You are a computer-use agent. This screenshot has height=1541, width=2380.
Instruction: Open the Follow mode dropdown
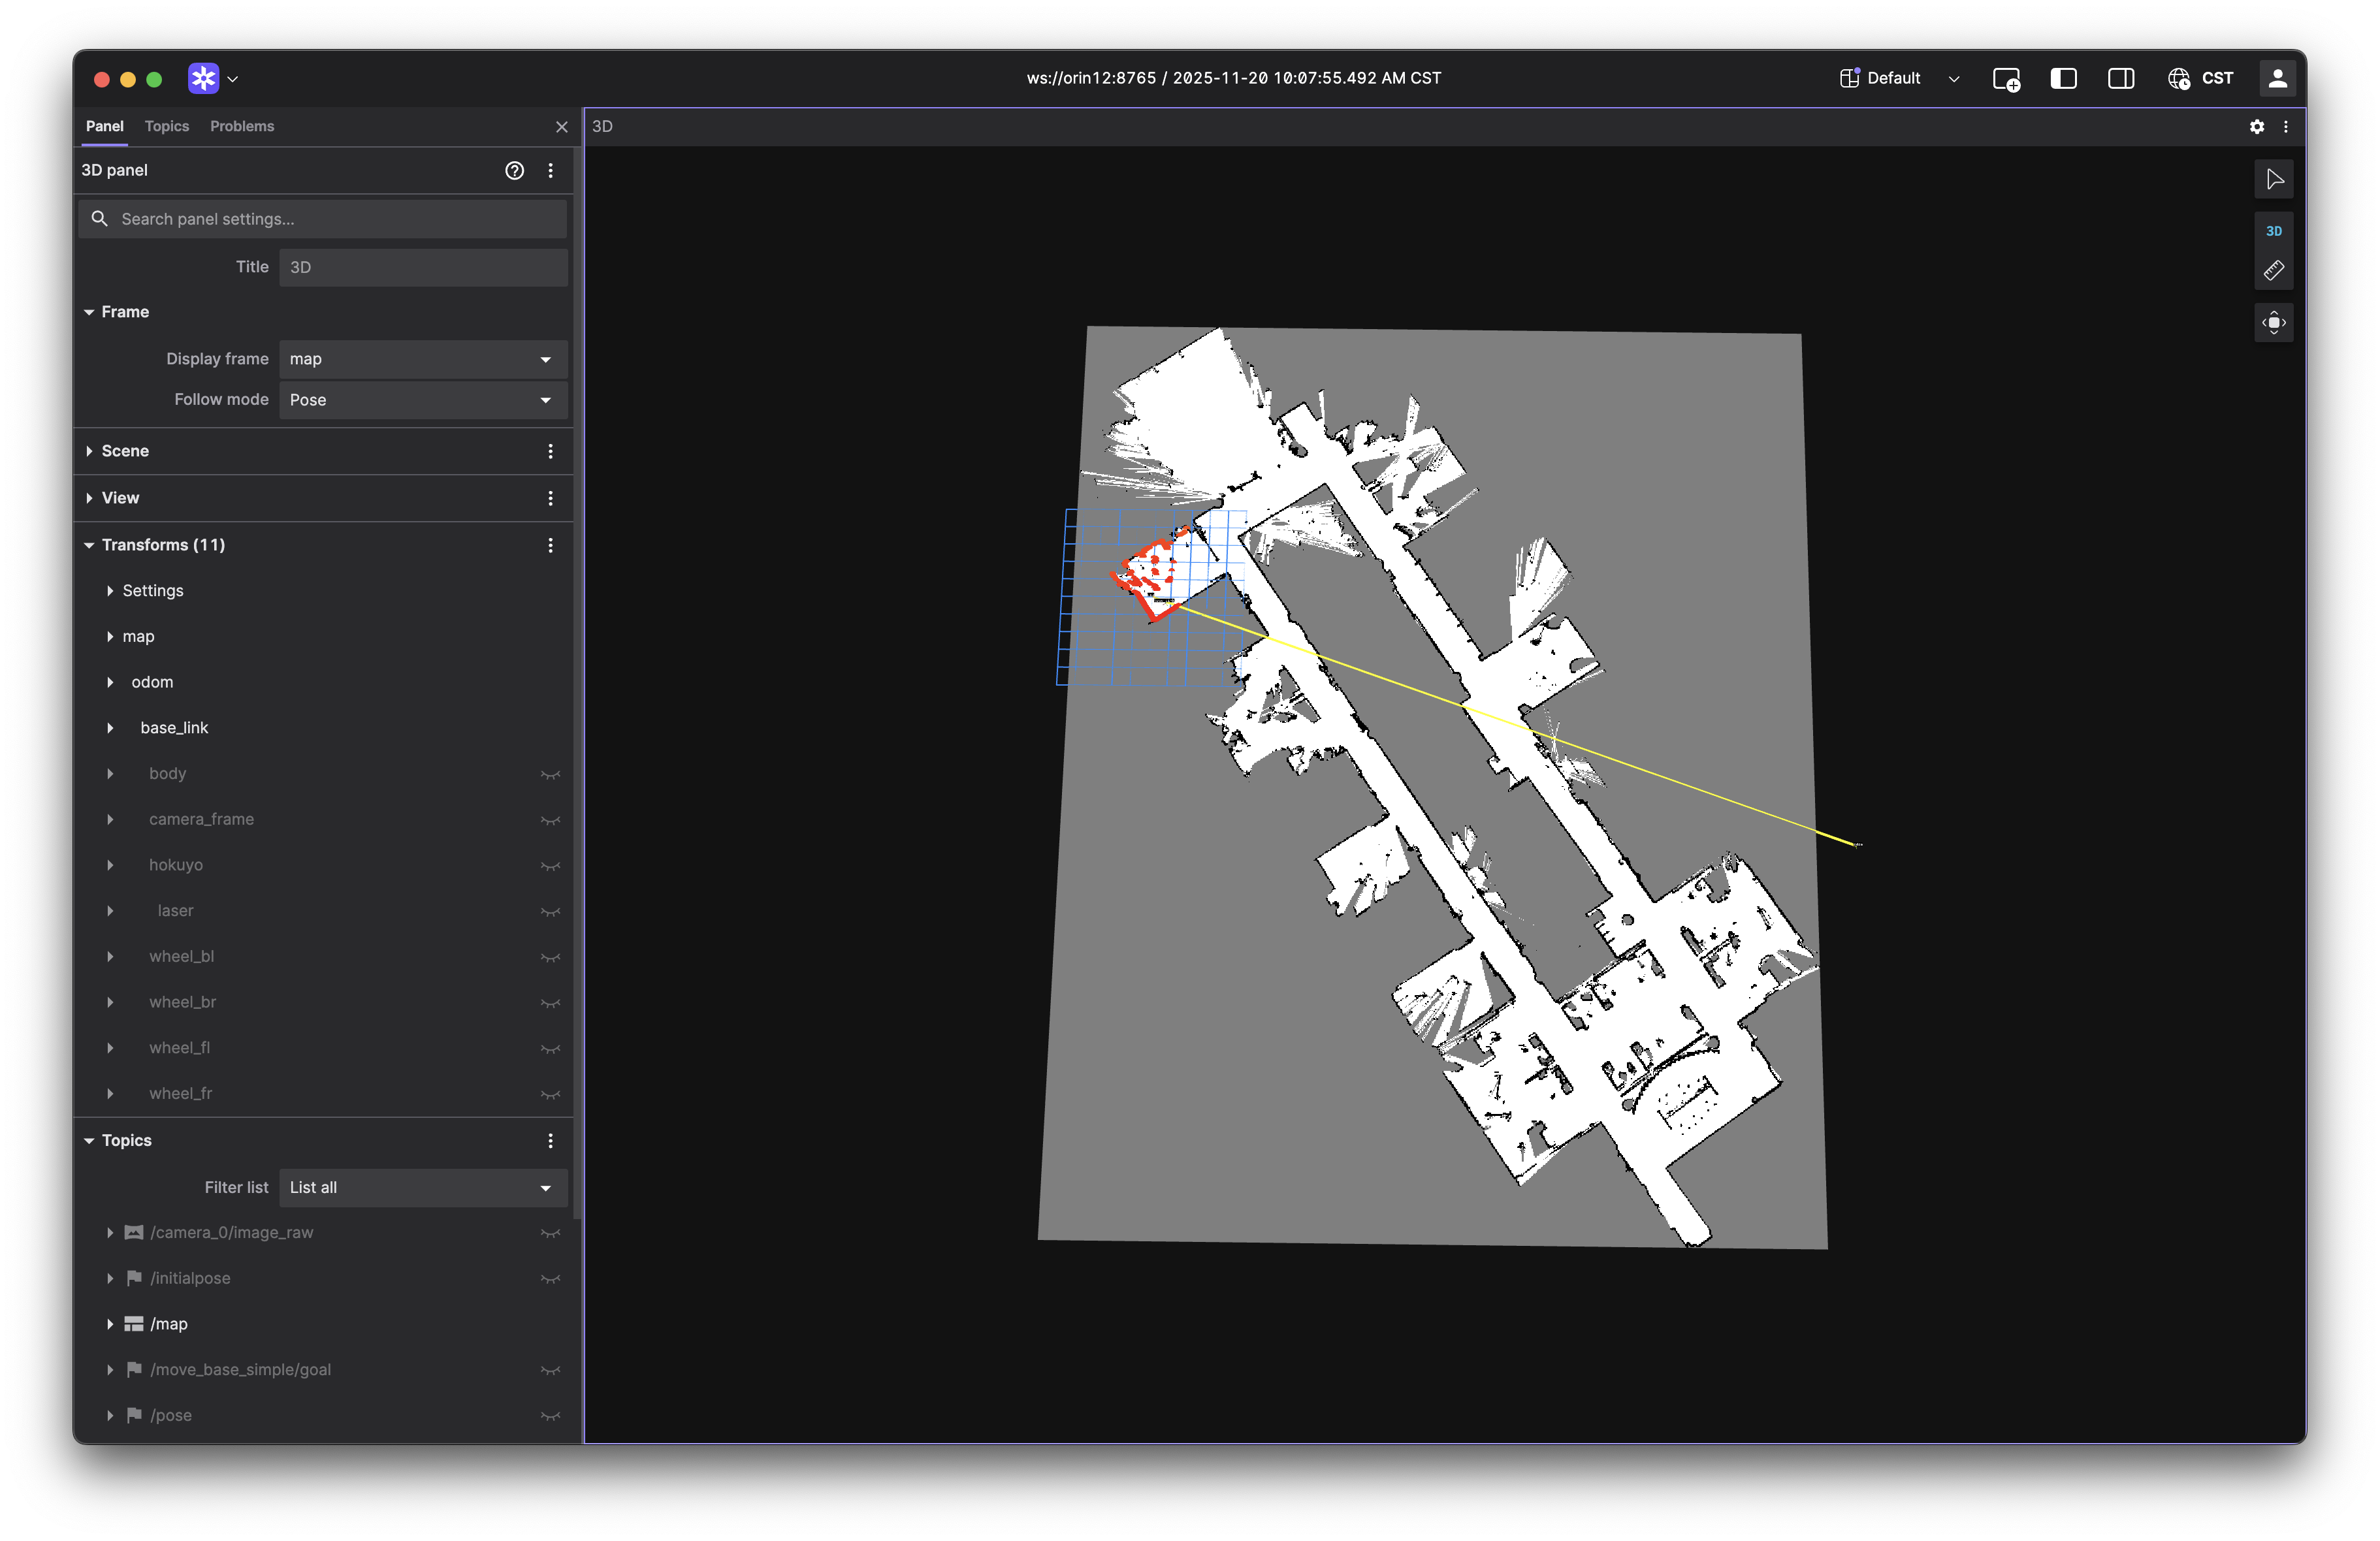pyautogui.click(x=422, y=400)
